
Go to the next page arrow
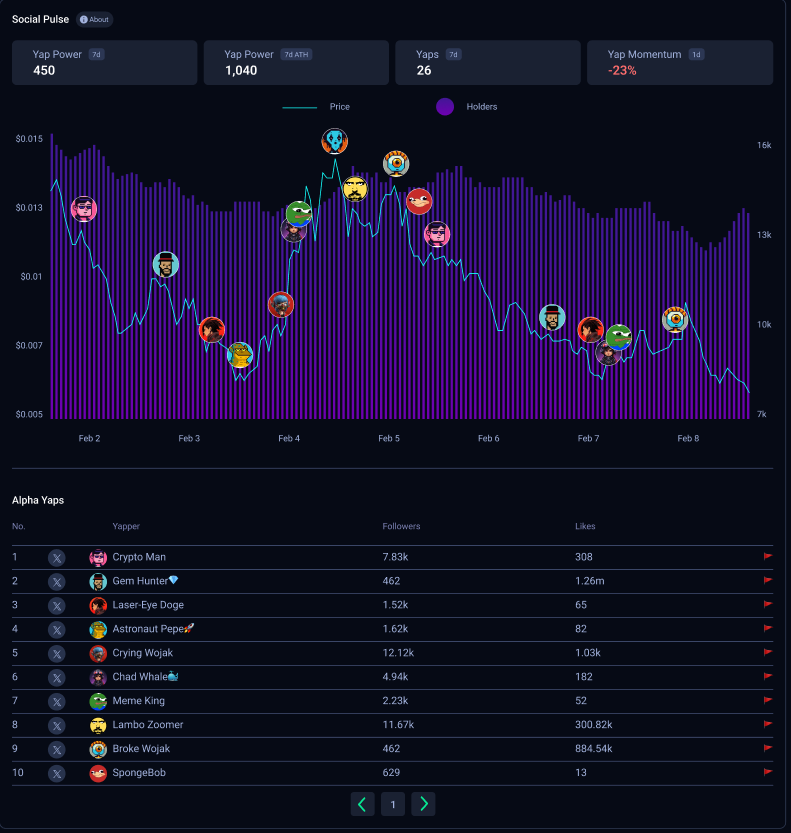point(424,804)
